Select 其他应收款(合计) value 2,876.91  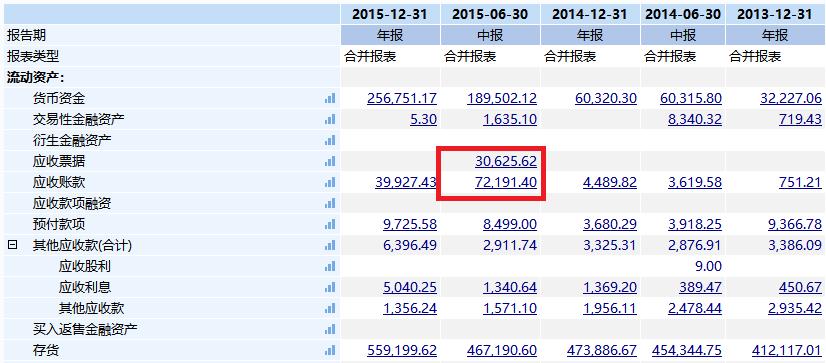click(x=695, y=246)
